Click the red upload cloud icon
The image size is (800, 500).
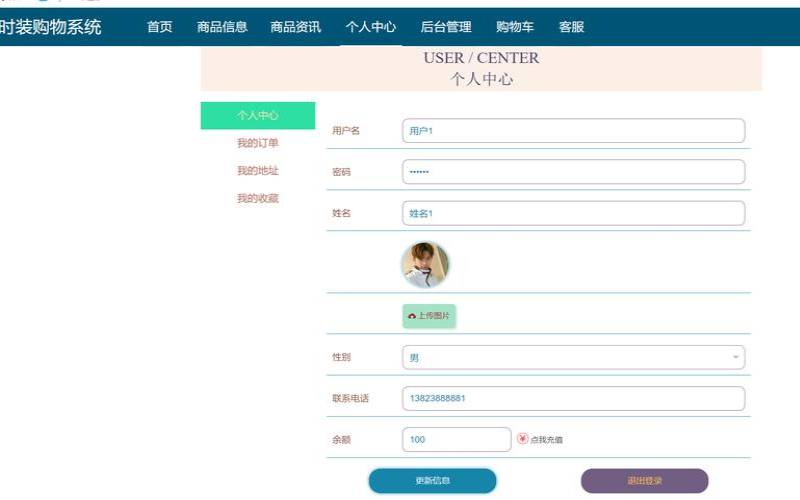click(412, 316)
